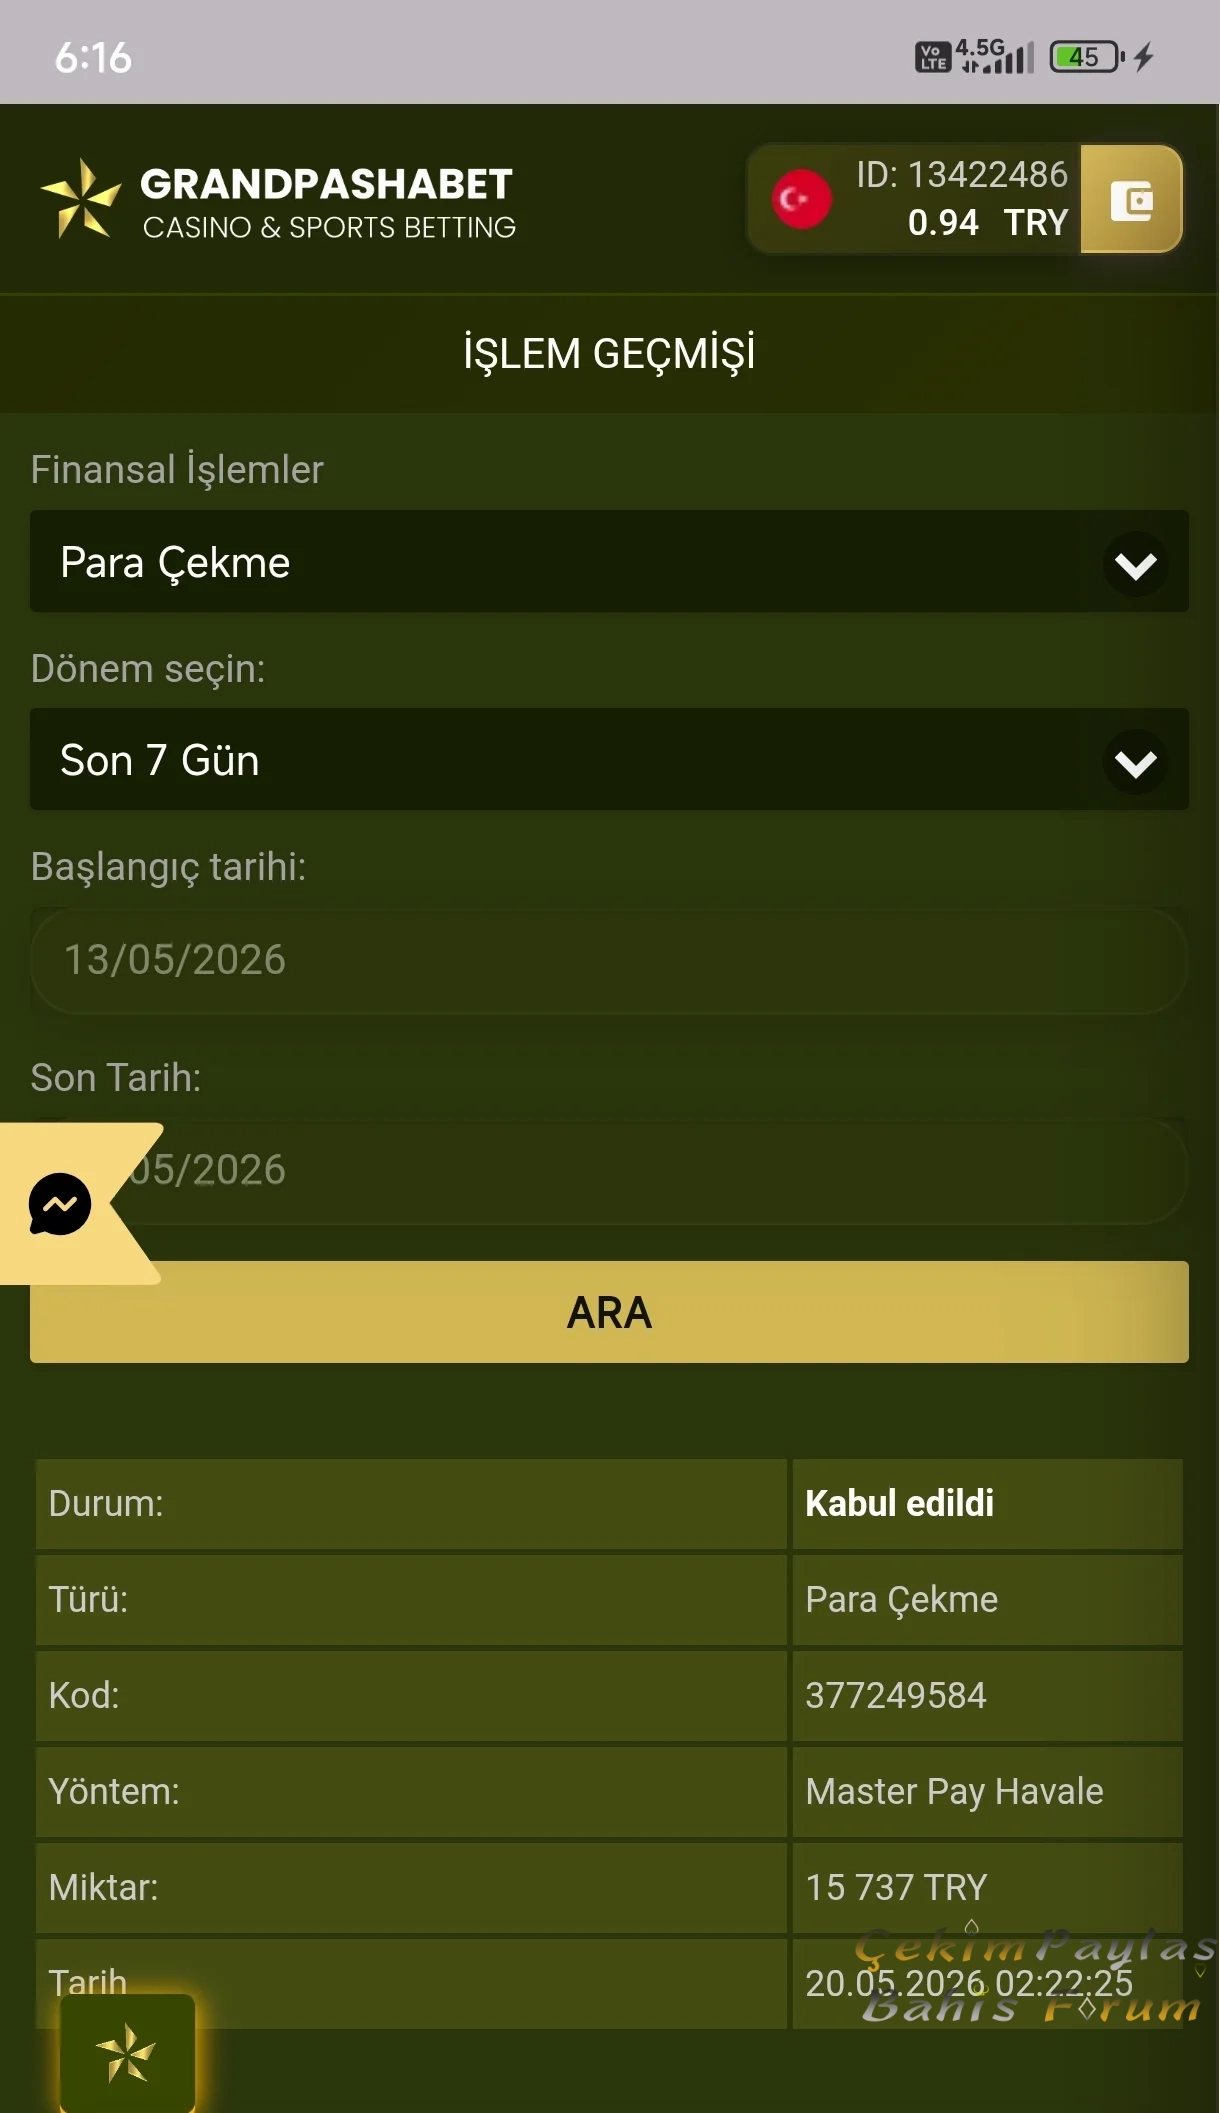Open the Dönem seçin period selector

609,759
